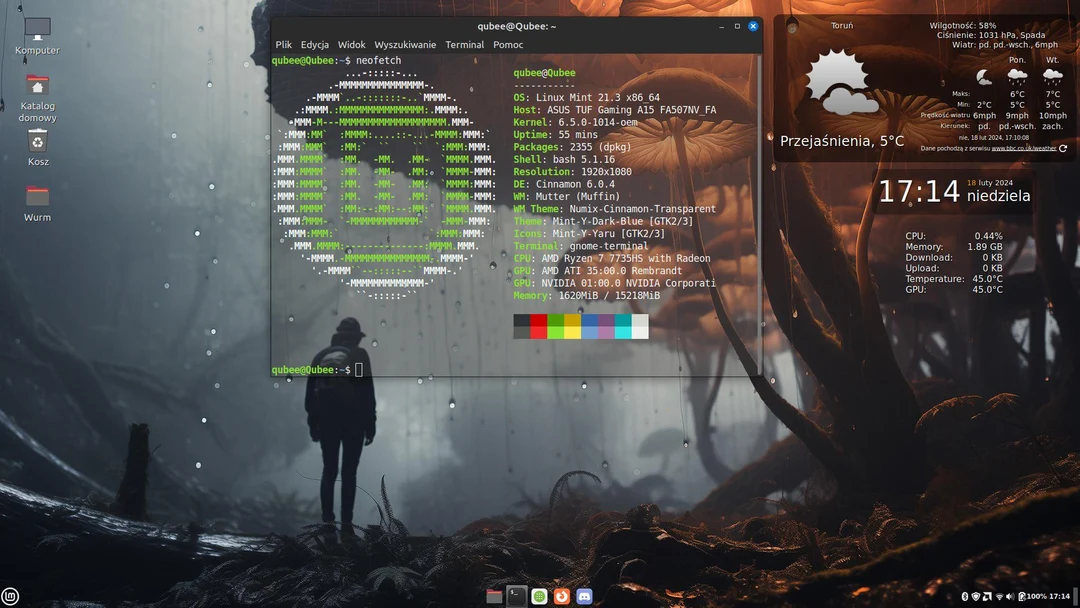This screenshot has width=1080, height=608.
Task: Open the Pomoc menu item
Action: [x=507, y=44]
